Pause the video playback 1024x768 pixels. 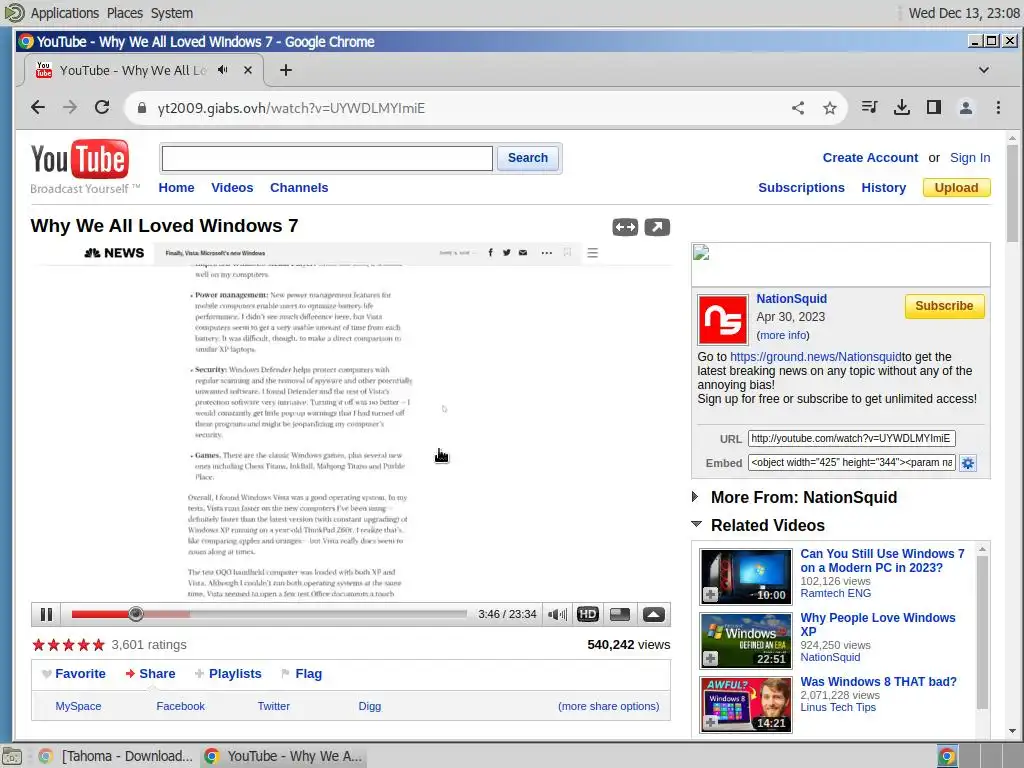click(x=46, y=615)
